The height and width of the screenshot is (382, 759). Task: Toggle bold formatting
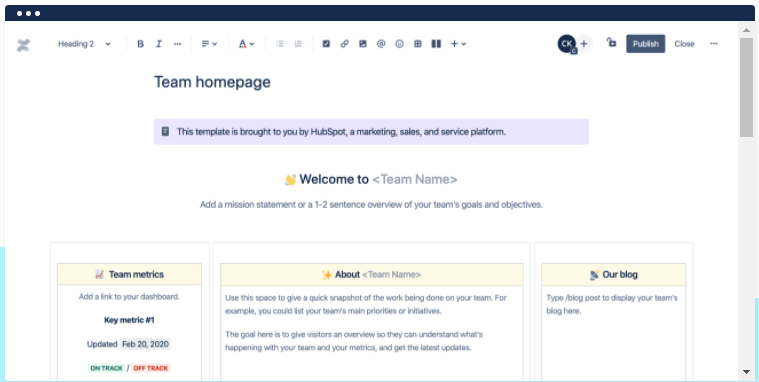point(140,44)
